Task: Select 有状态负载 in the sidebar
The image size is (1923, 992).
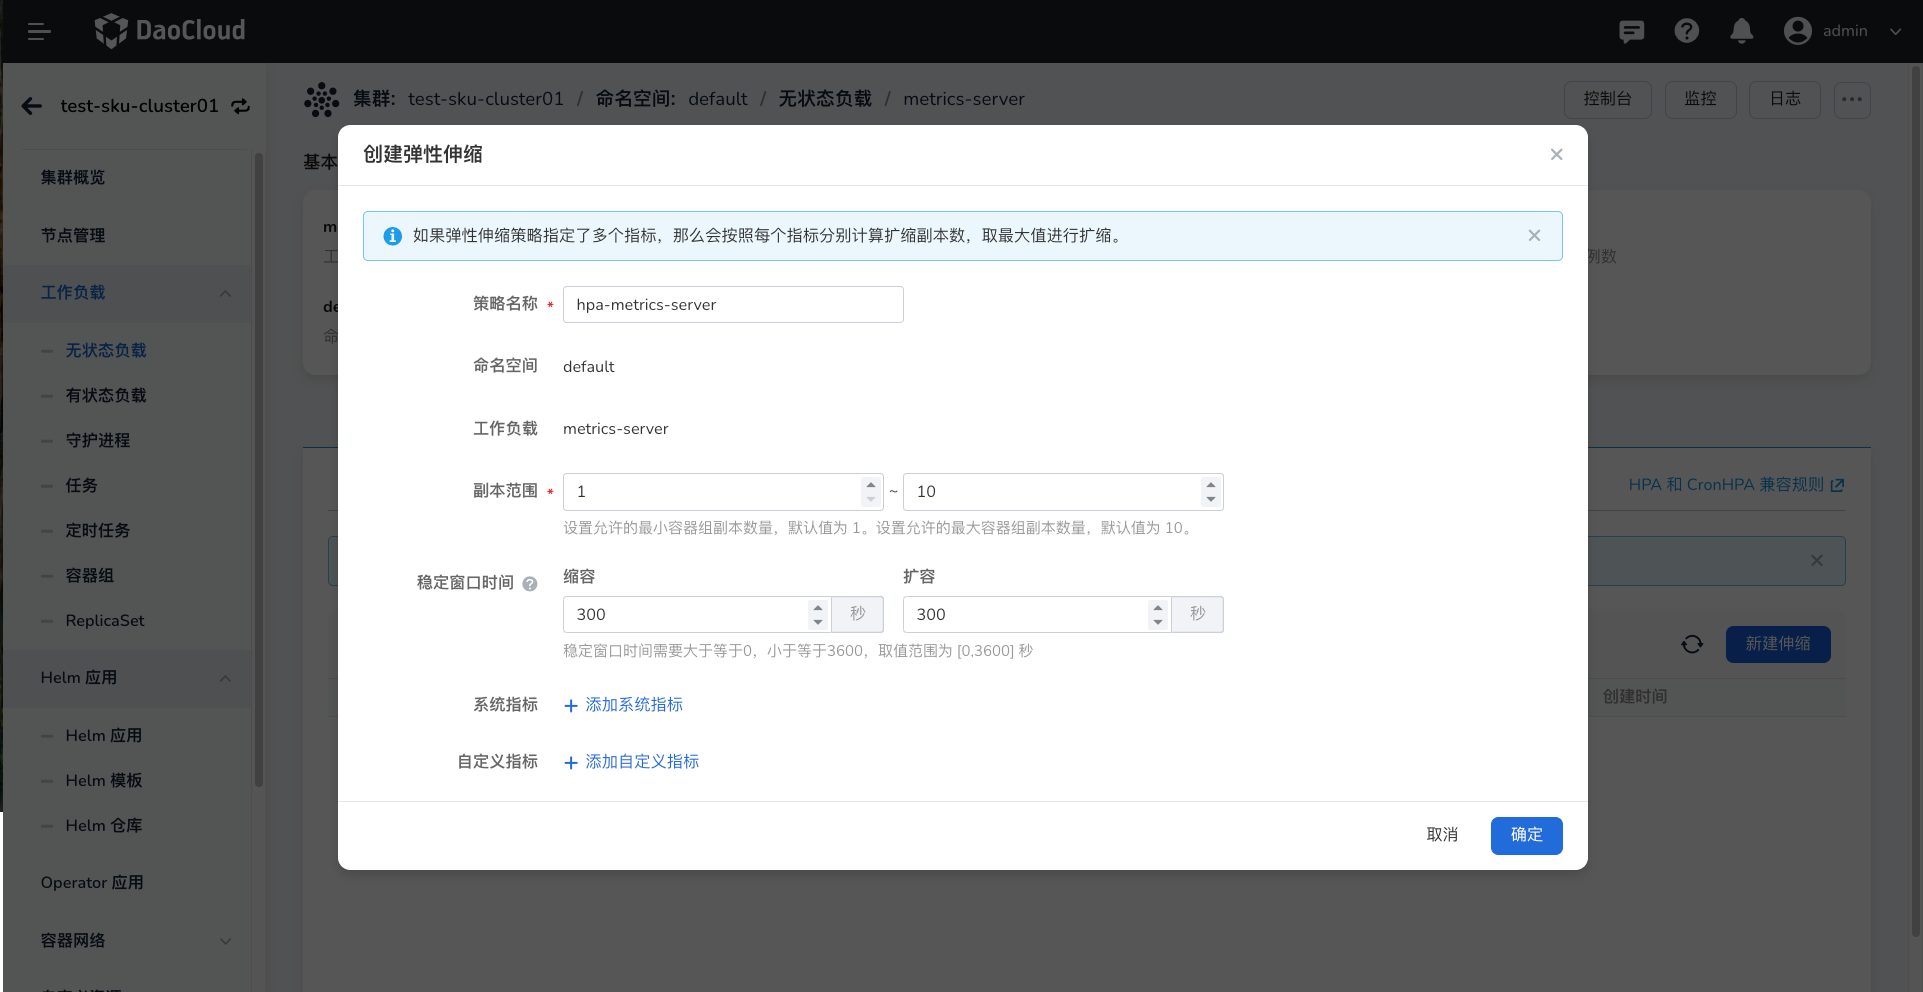Action: tap(106, 396)
